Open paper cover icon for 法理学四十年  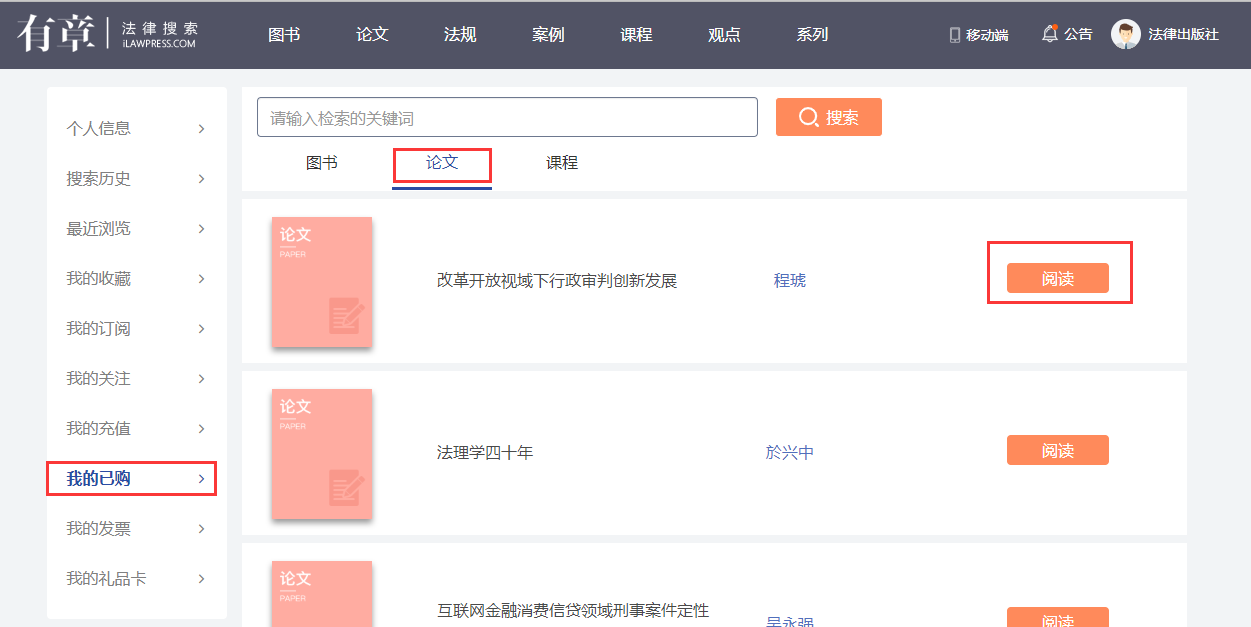point(322,454)
